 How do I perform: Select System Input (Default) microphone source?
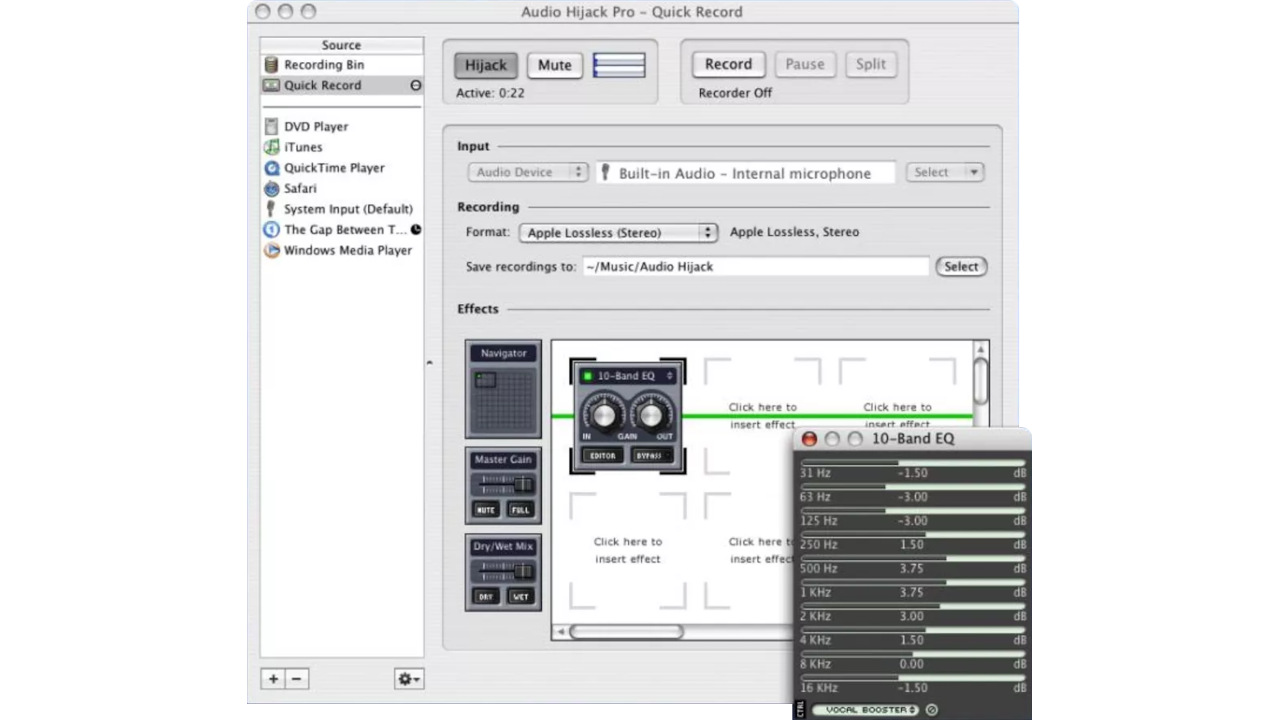click(341, 209)
